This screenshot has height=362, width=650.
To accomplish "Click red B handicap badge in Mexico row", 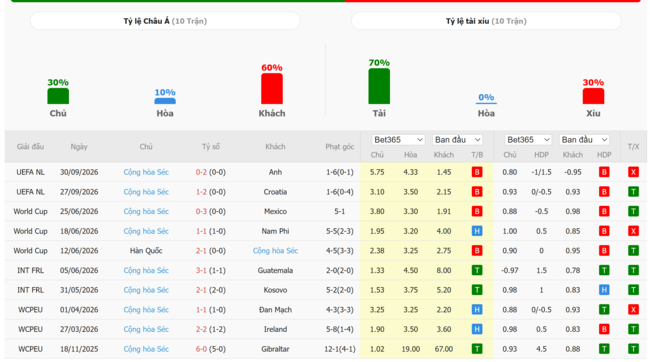I will (x=604, y=211).
